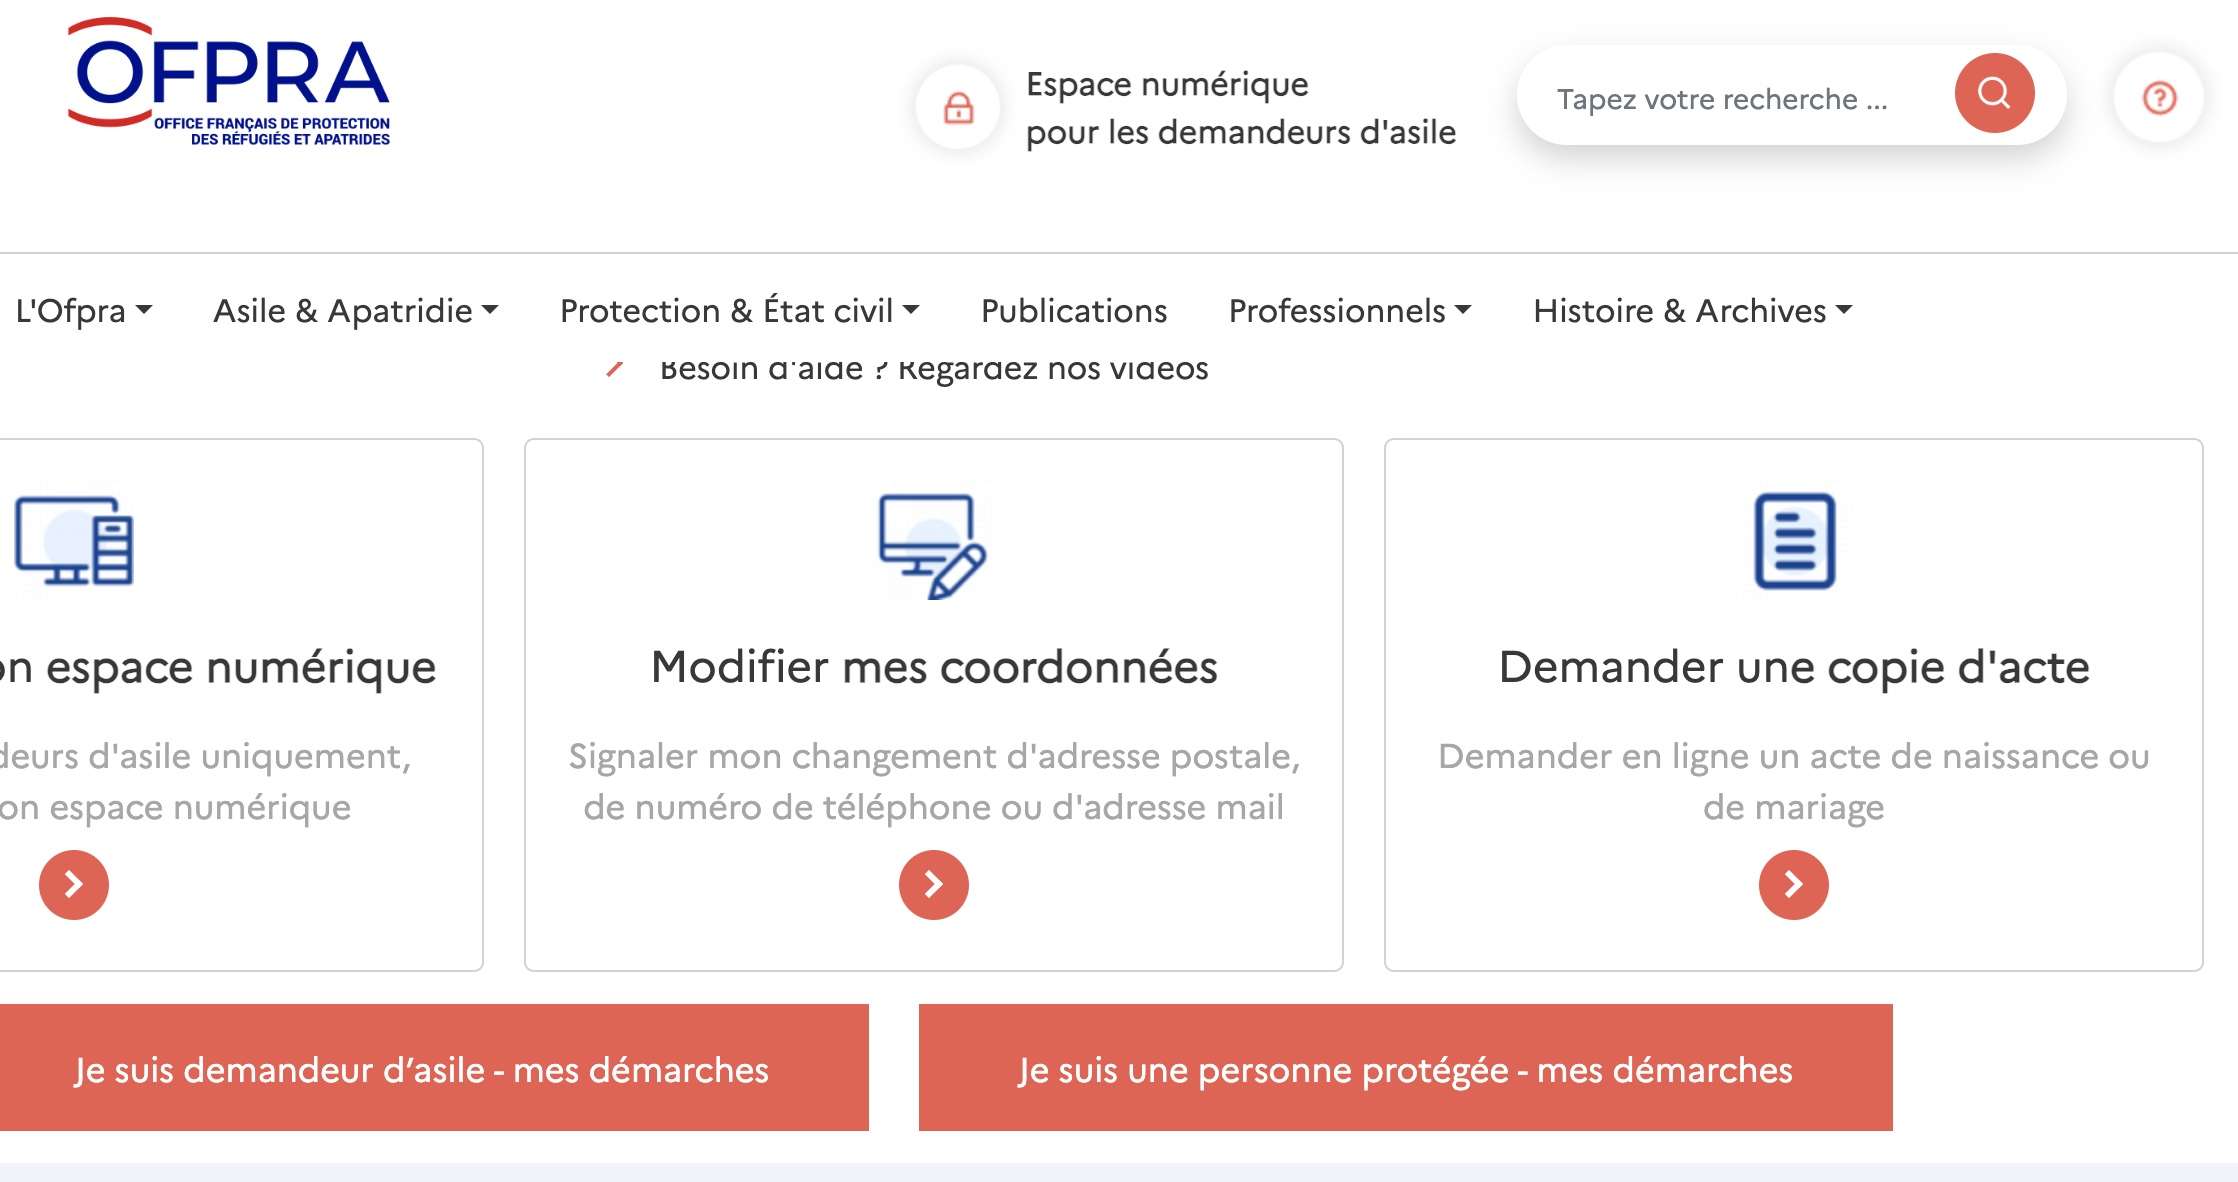Open Protection & État civil dropdown

[x=740, y=311]
